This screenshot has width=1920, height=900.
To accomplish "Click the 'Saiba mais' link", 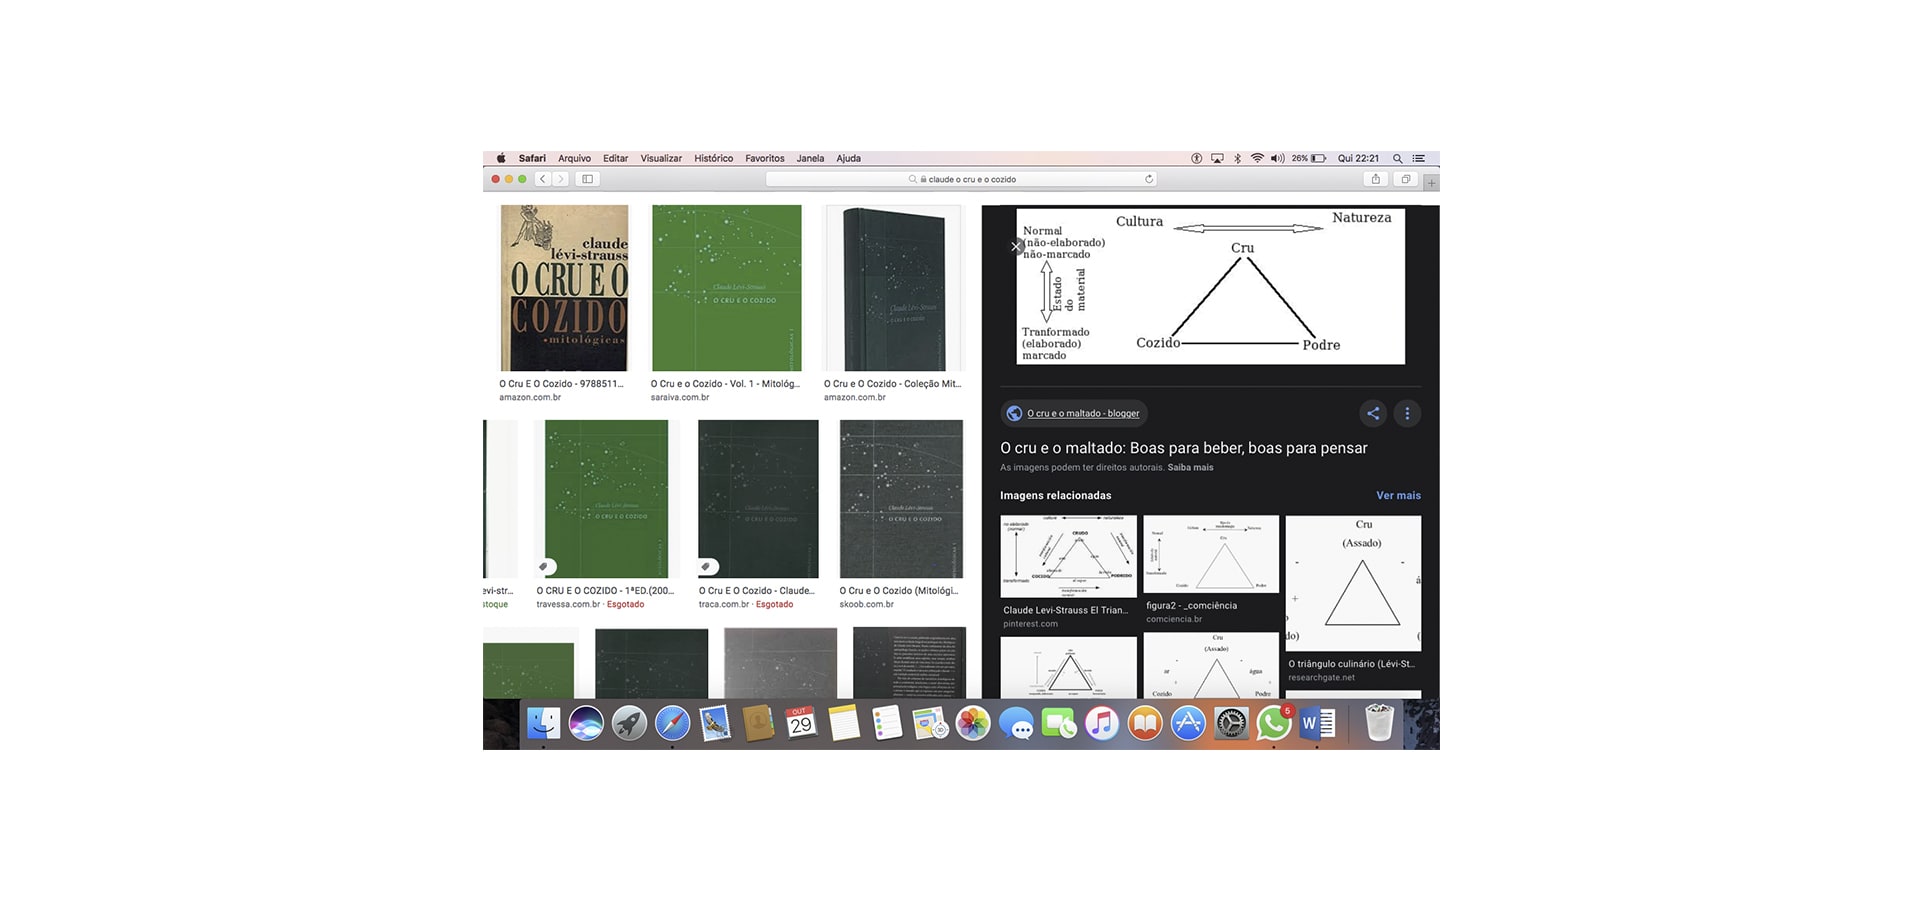I will pyautogui.click(x=1190, y=467).
